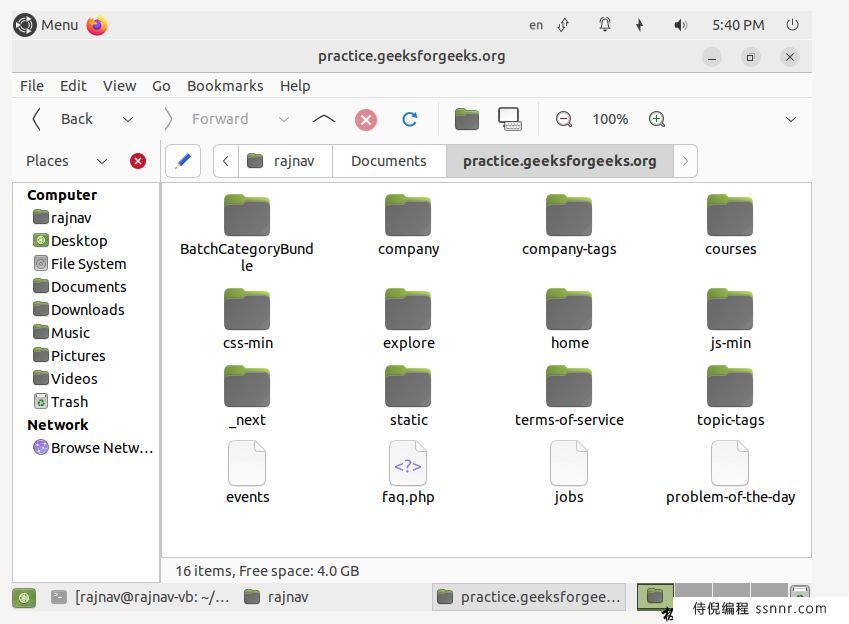
Task: Jump to Documents in the path bar
Action: (389, 161)
